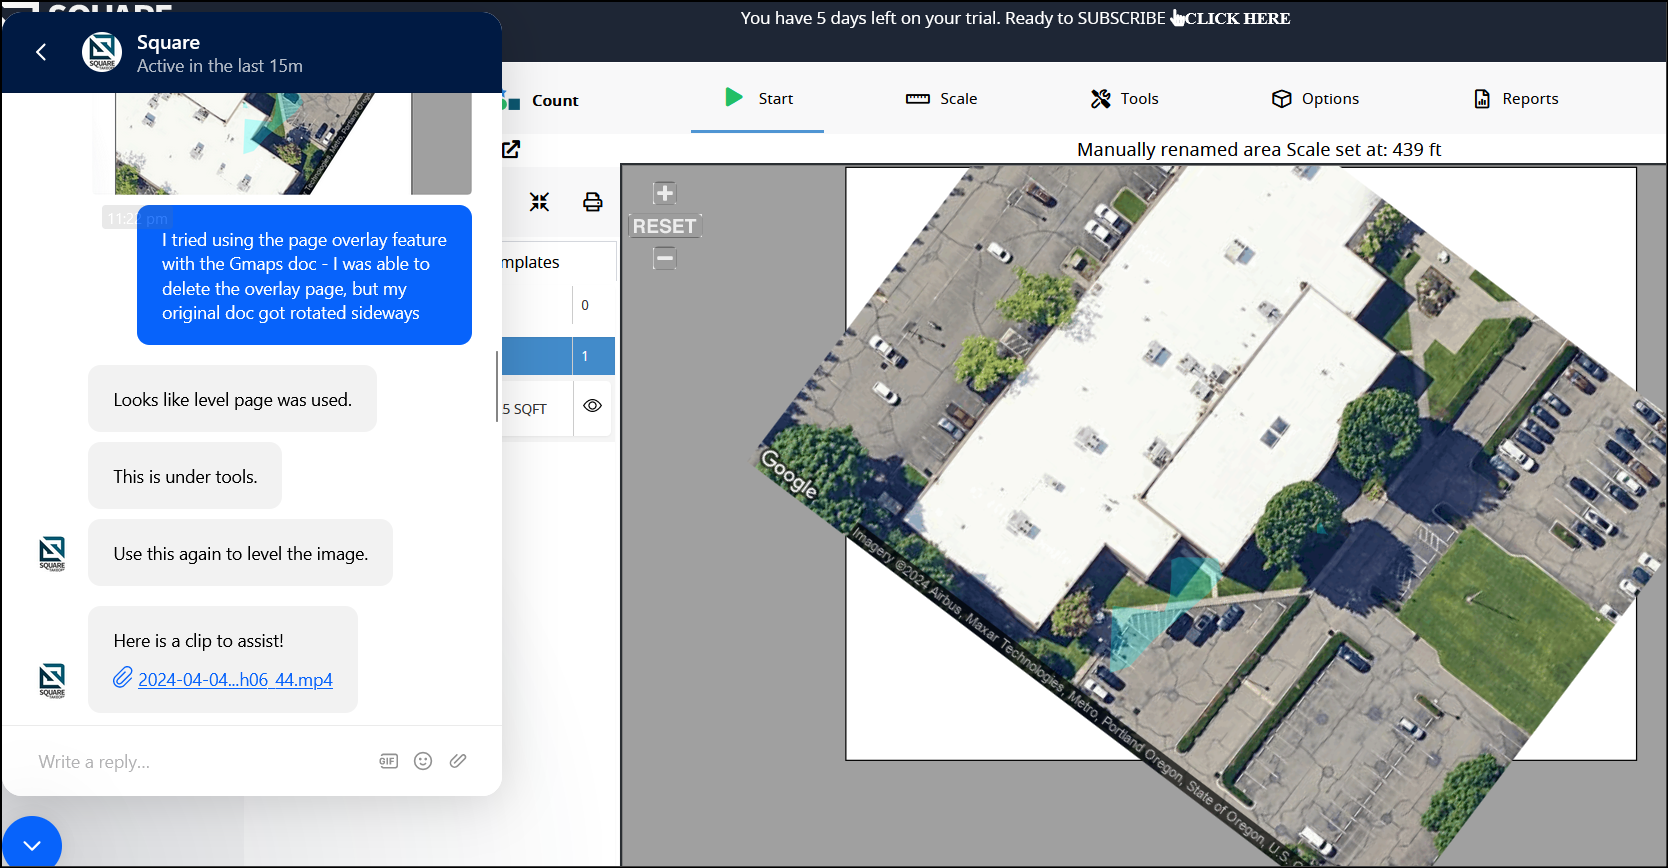Viewport: 1668px width, 868px height.
Task: Open the Options tab
Action: tap(1315, 98)
